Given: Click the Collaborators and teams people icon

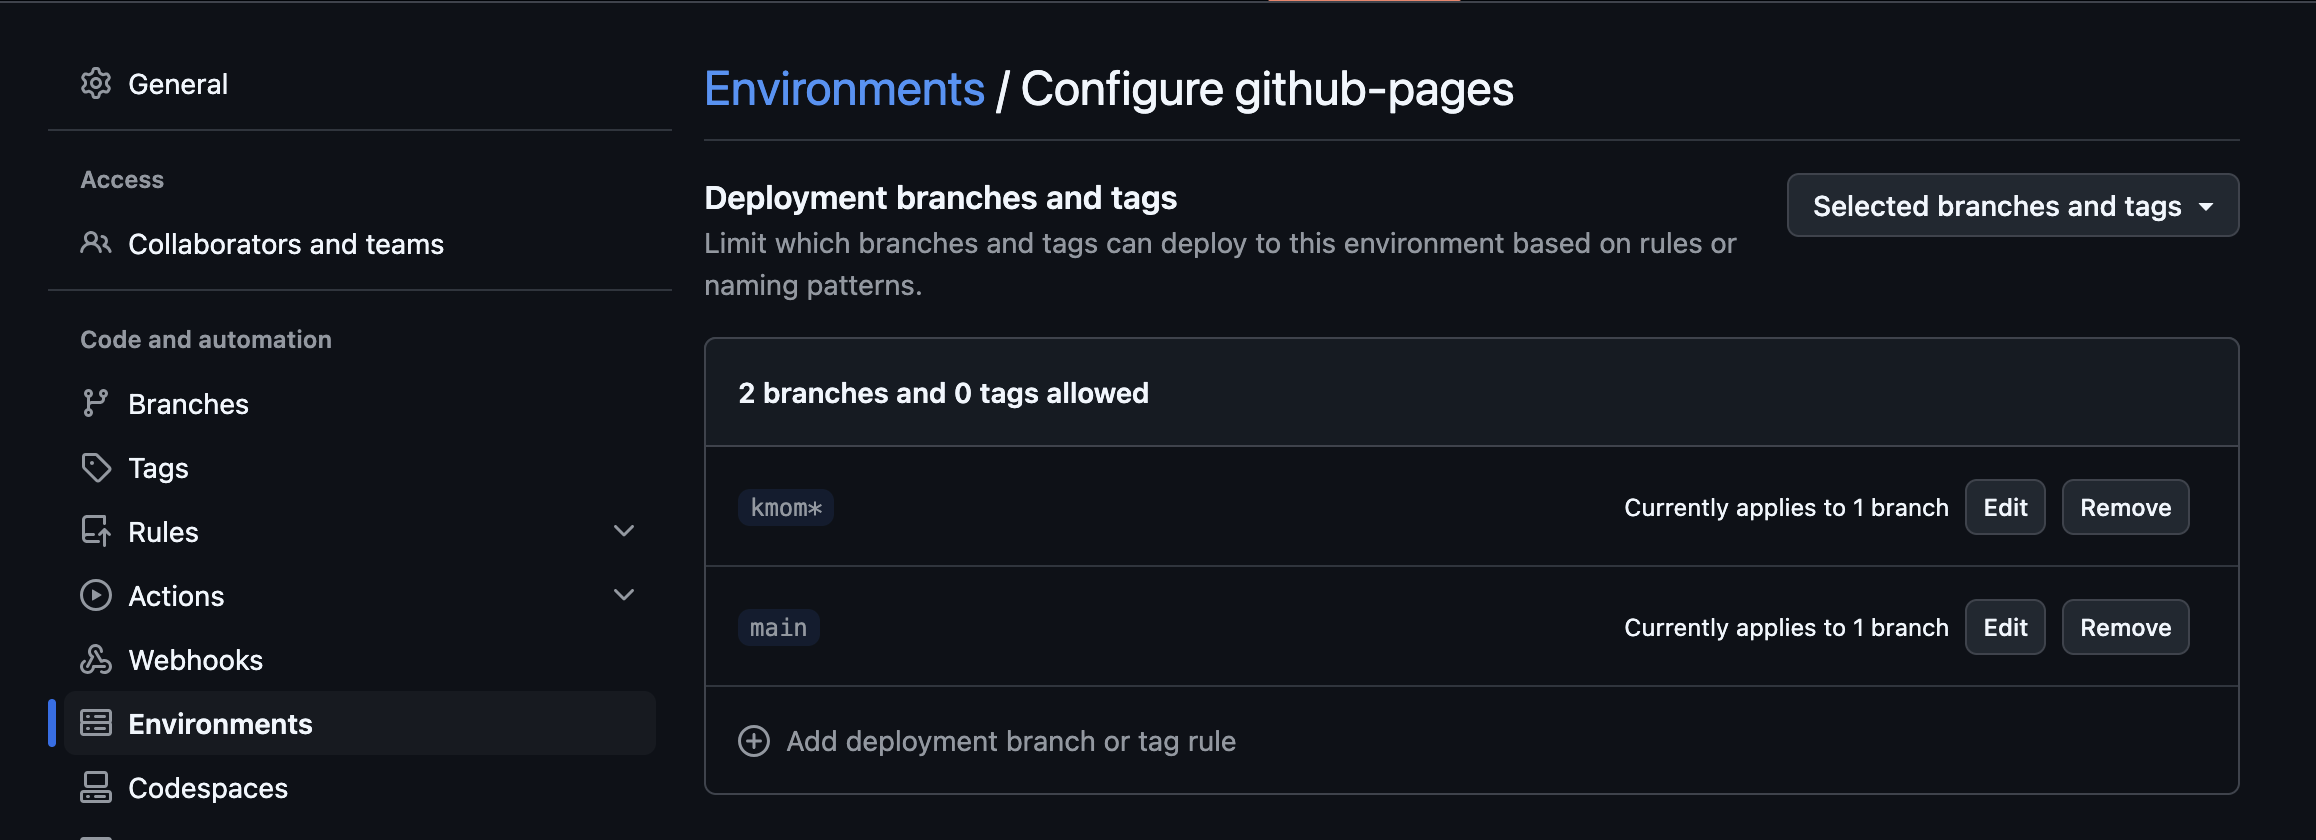Looking at the screenshot, I should [x=96, y=243].
